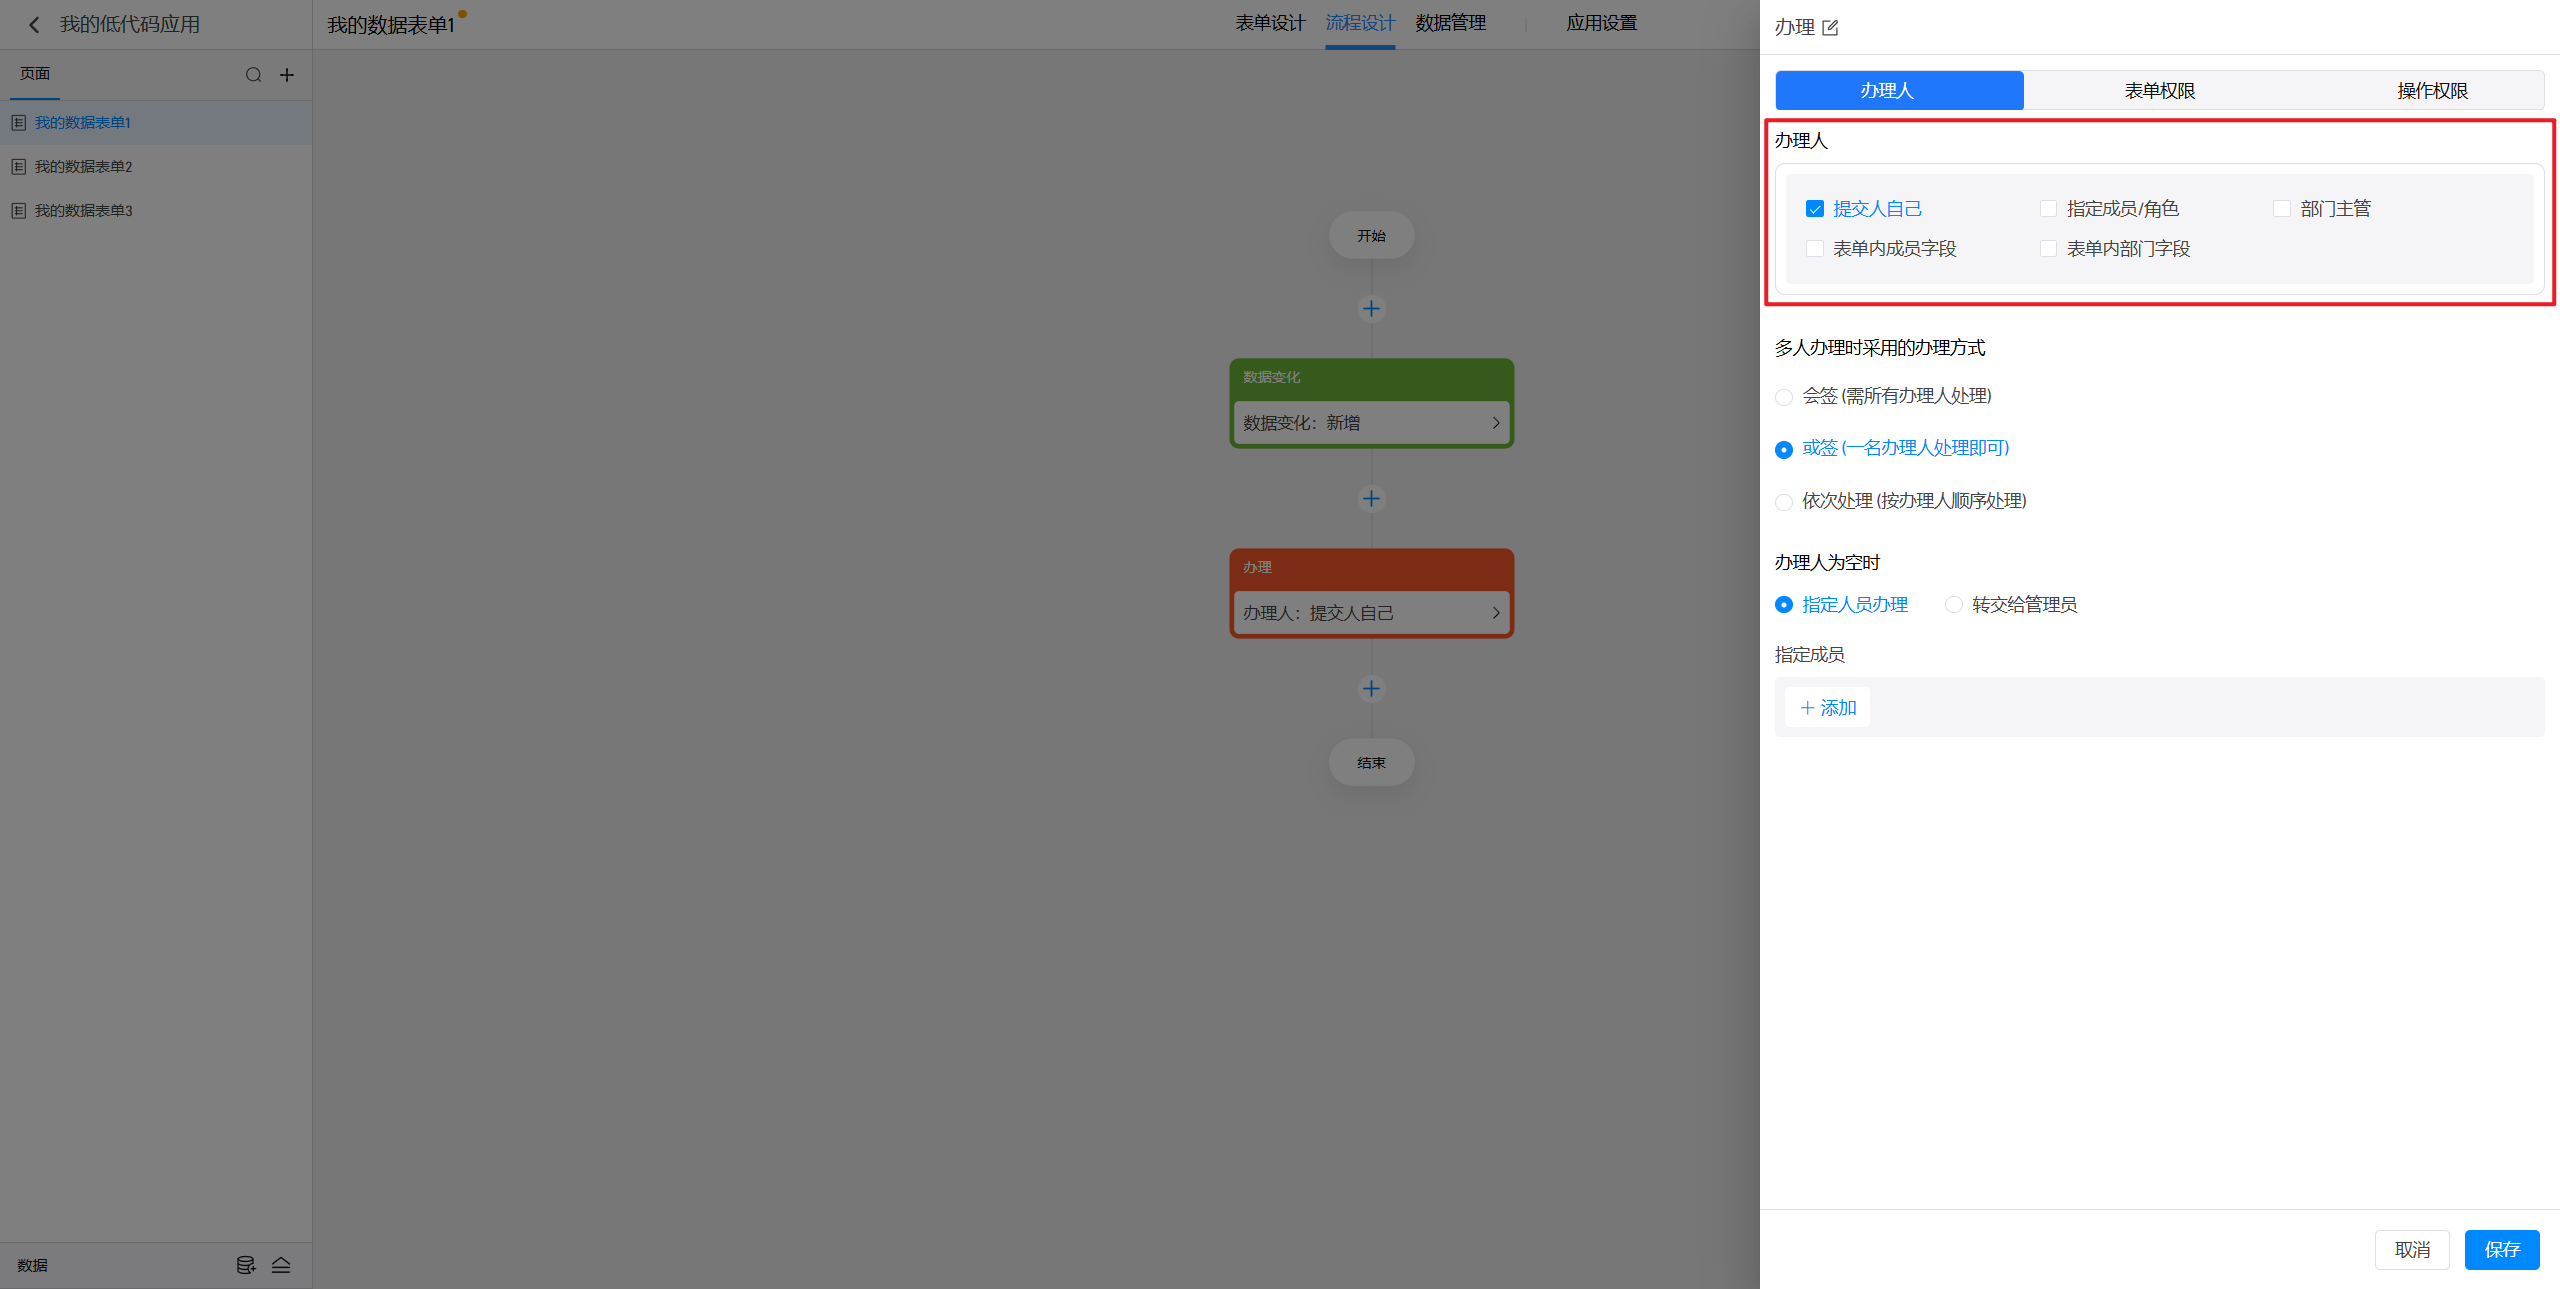The image size is (2560, 1289).
Task: Click plus node below 开始 node
Action: (x=1371, y=309)
